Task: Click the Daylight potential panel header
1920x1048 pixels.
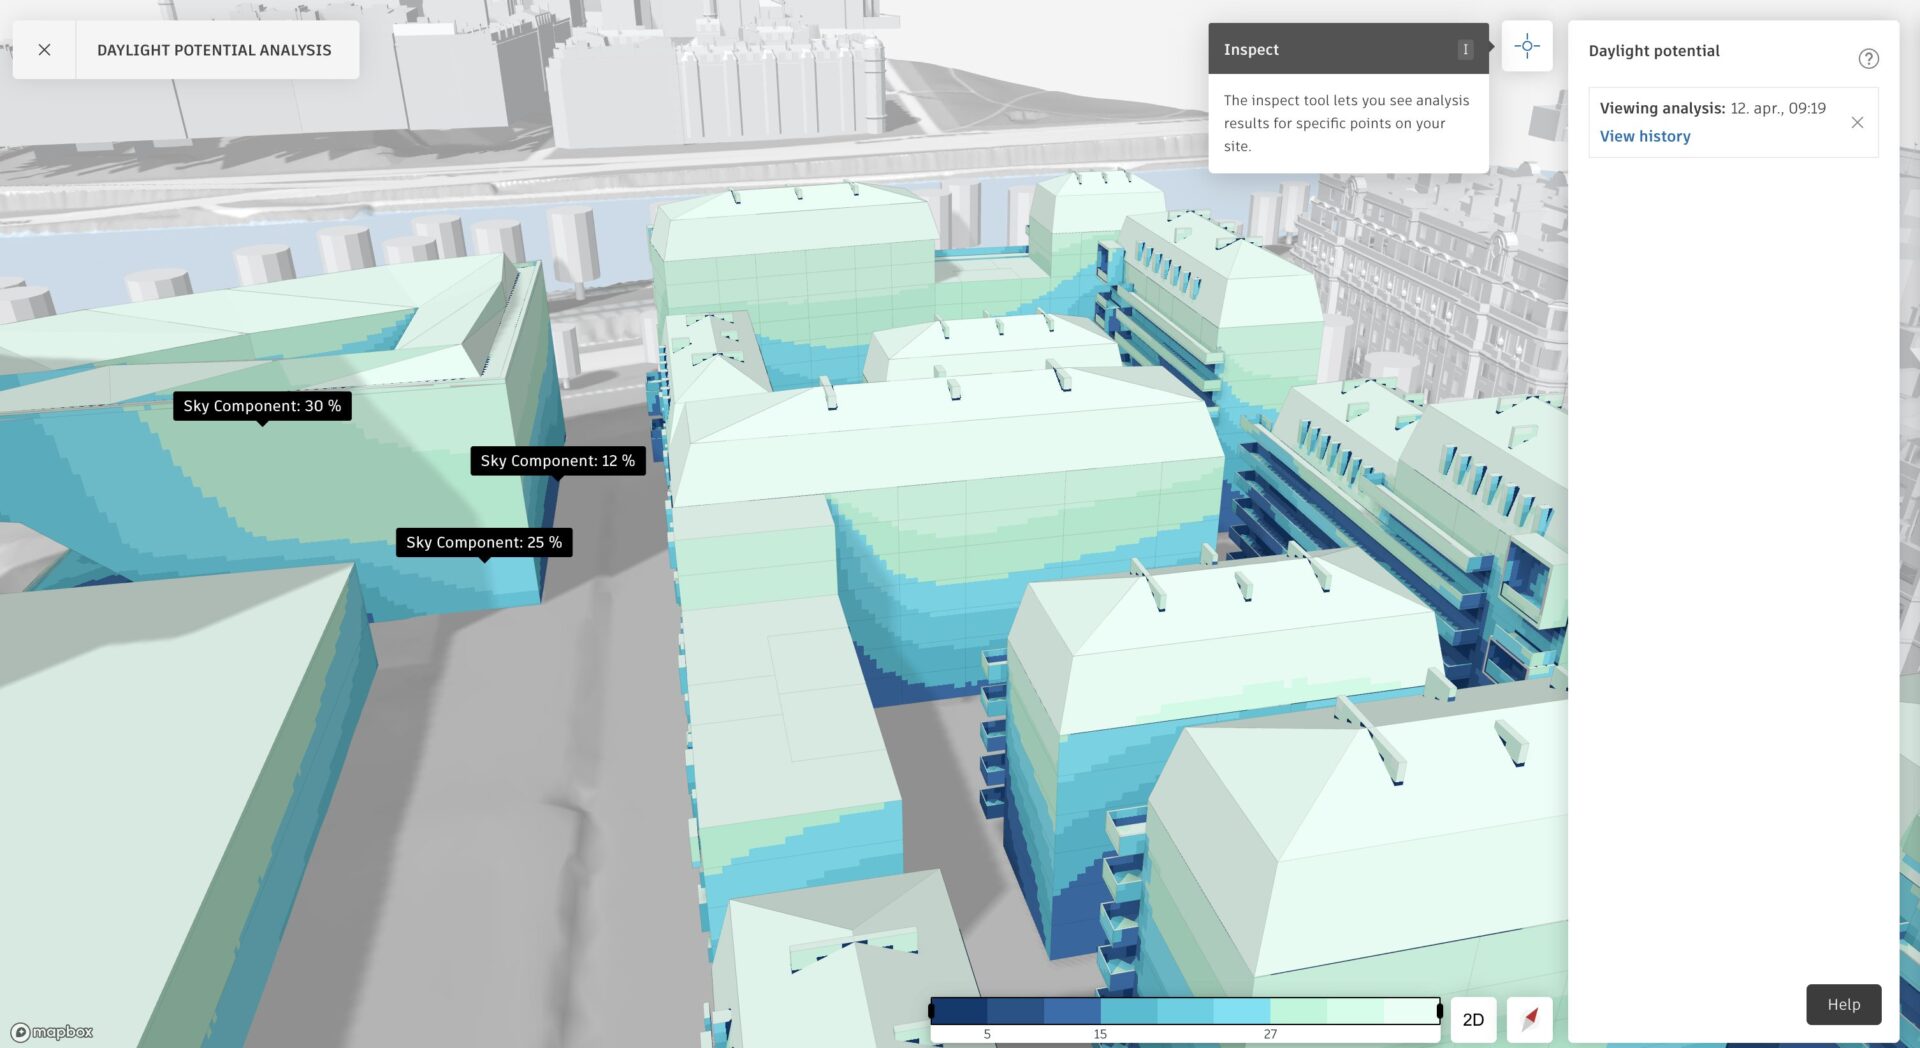Action: 1653,50
